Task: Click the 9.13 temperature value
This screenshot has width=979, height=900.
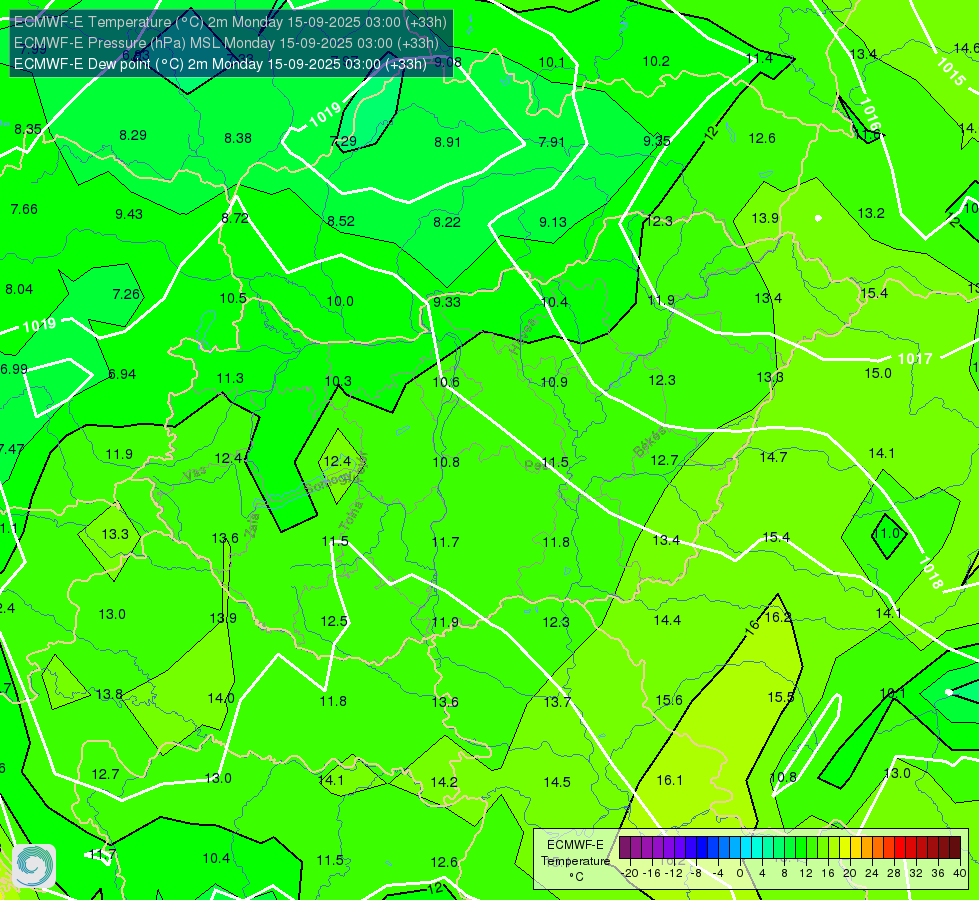Action: coord(553,222)
